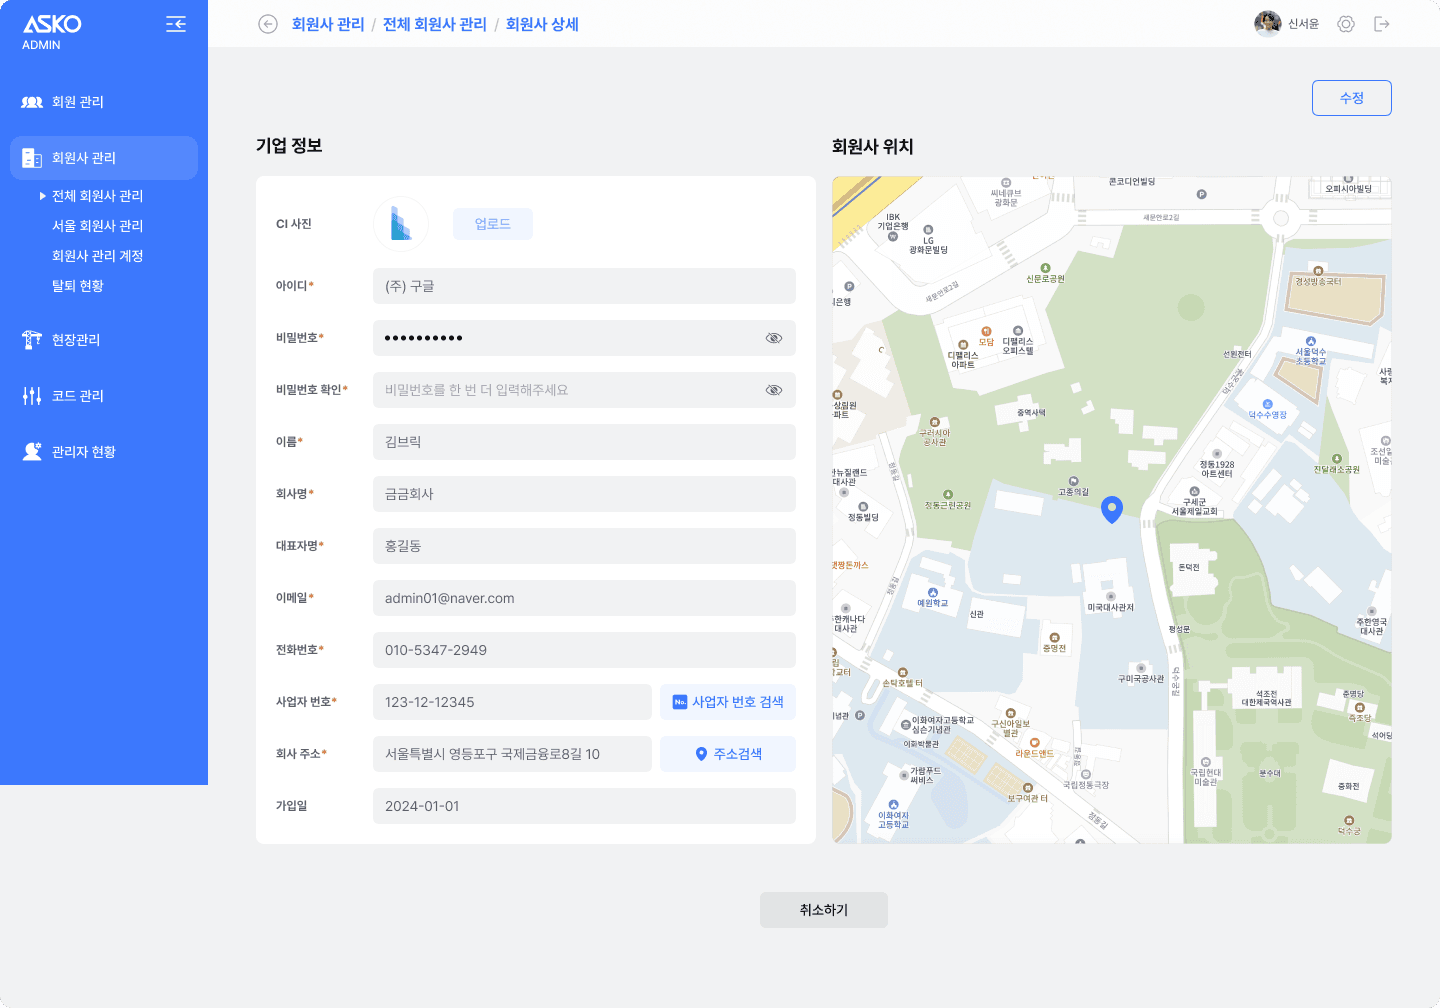1440x1008 pixels.
Task: Click the 신서윤 profile avatar
Action: point(1268,24)
